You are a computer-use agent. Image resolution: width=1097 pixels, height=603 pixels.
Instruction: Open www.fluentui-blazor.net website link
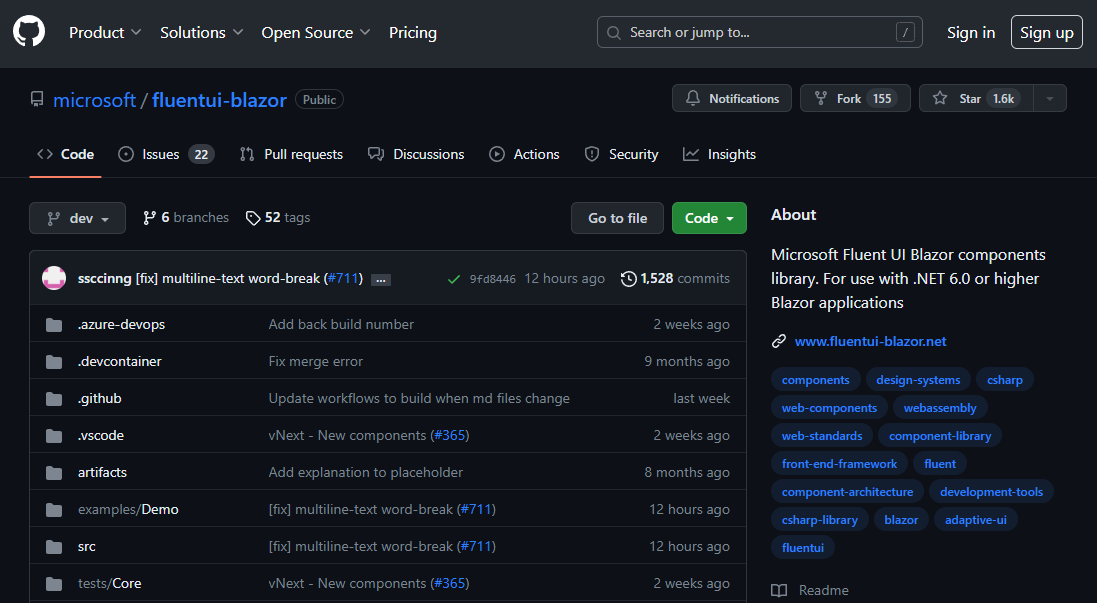[x=870, y=341]
